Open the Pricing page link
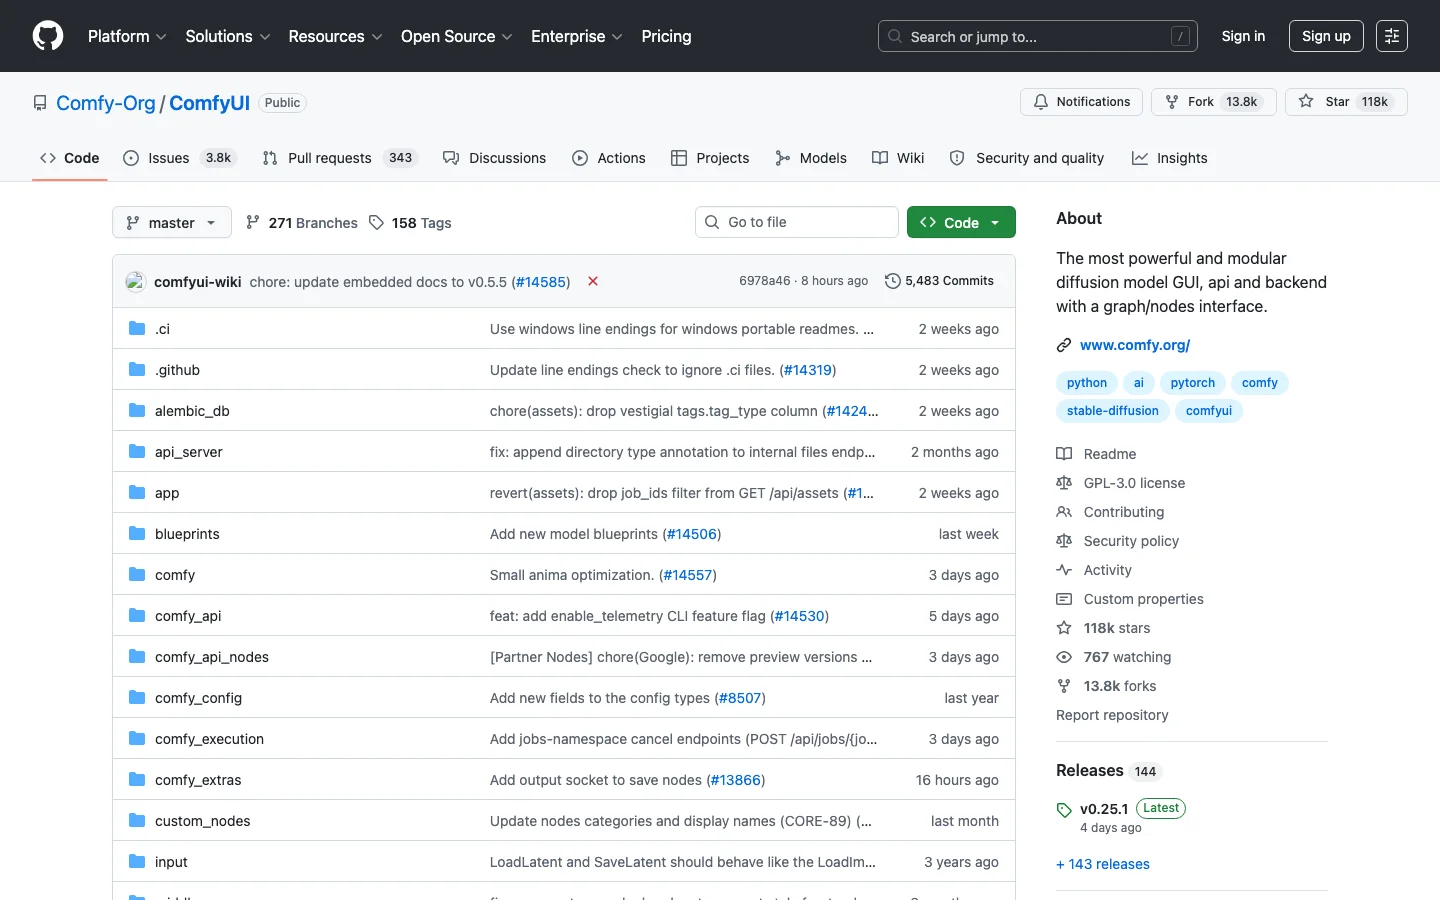The height and width of the screenshot is (900, 1440). 666,36
